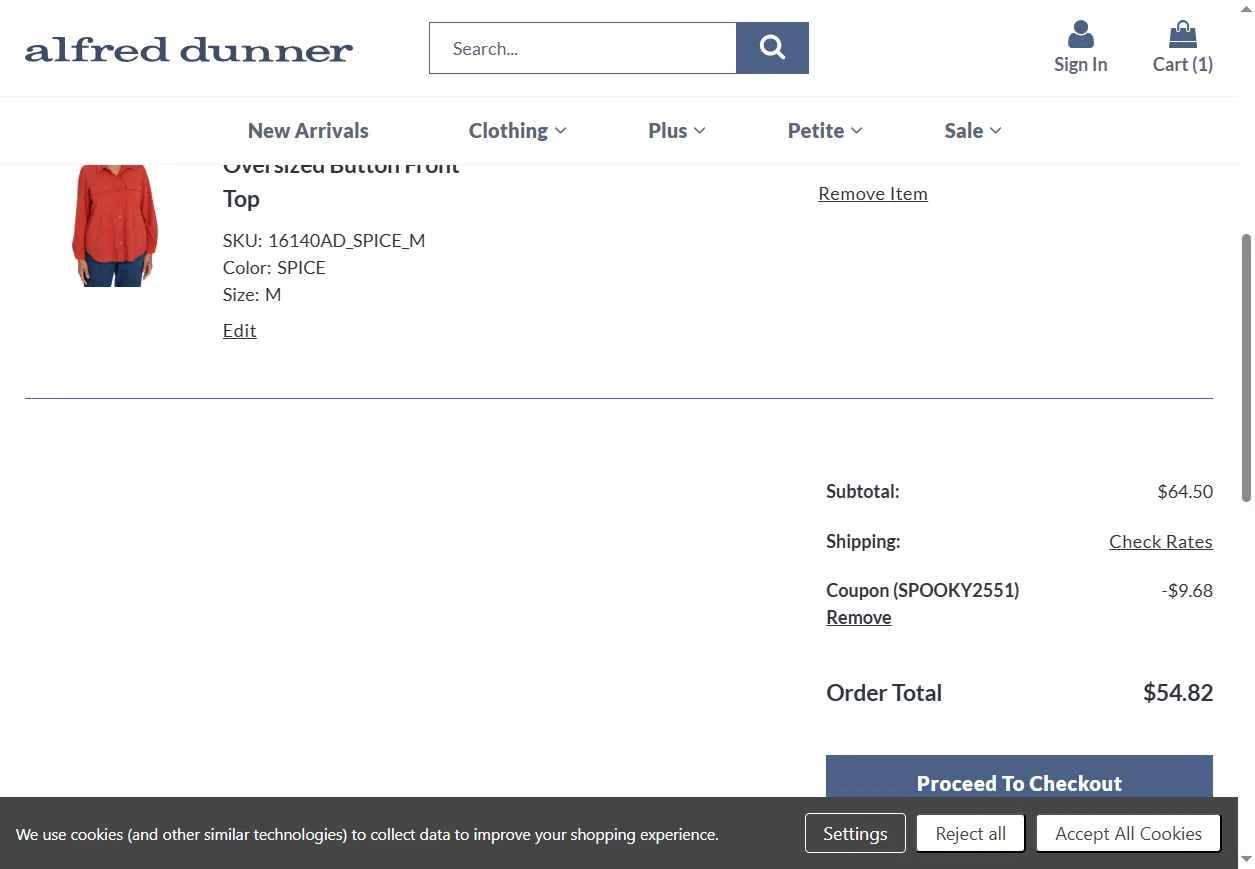This screenshot has width=1255, height=869.
Task: Focus the Search input field
Action: [583, 48]
